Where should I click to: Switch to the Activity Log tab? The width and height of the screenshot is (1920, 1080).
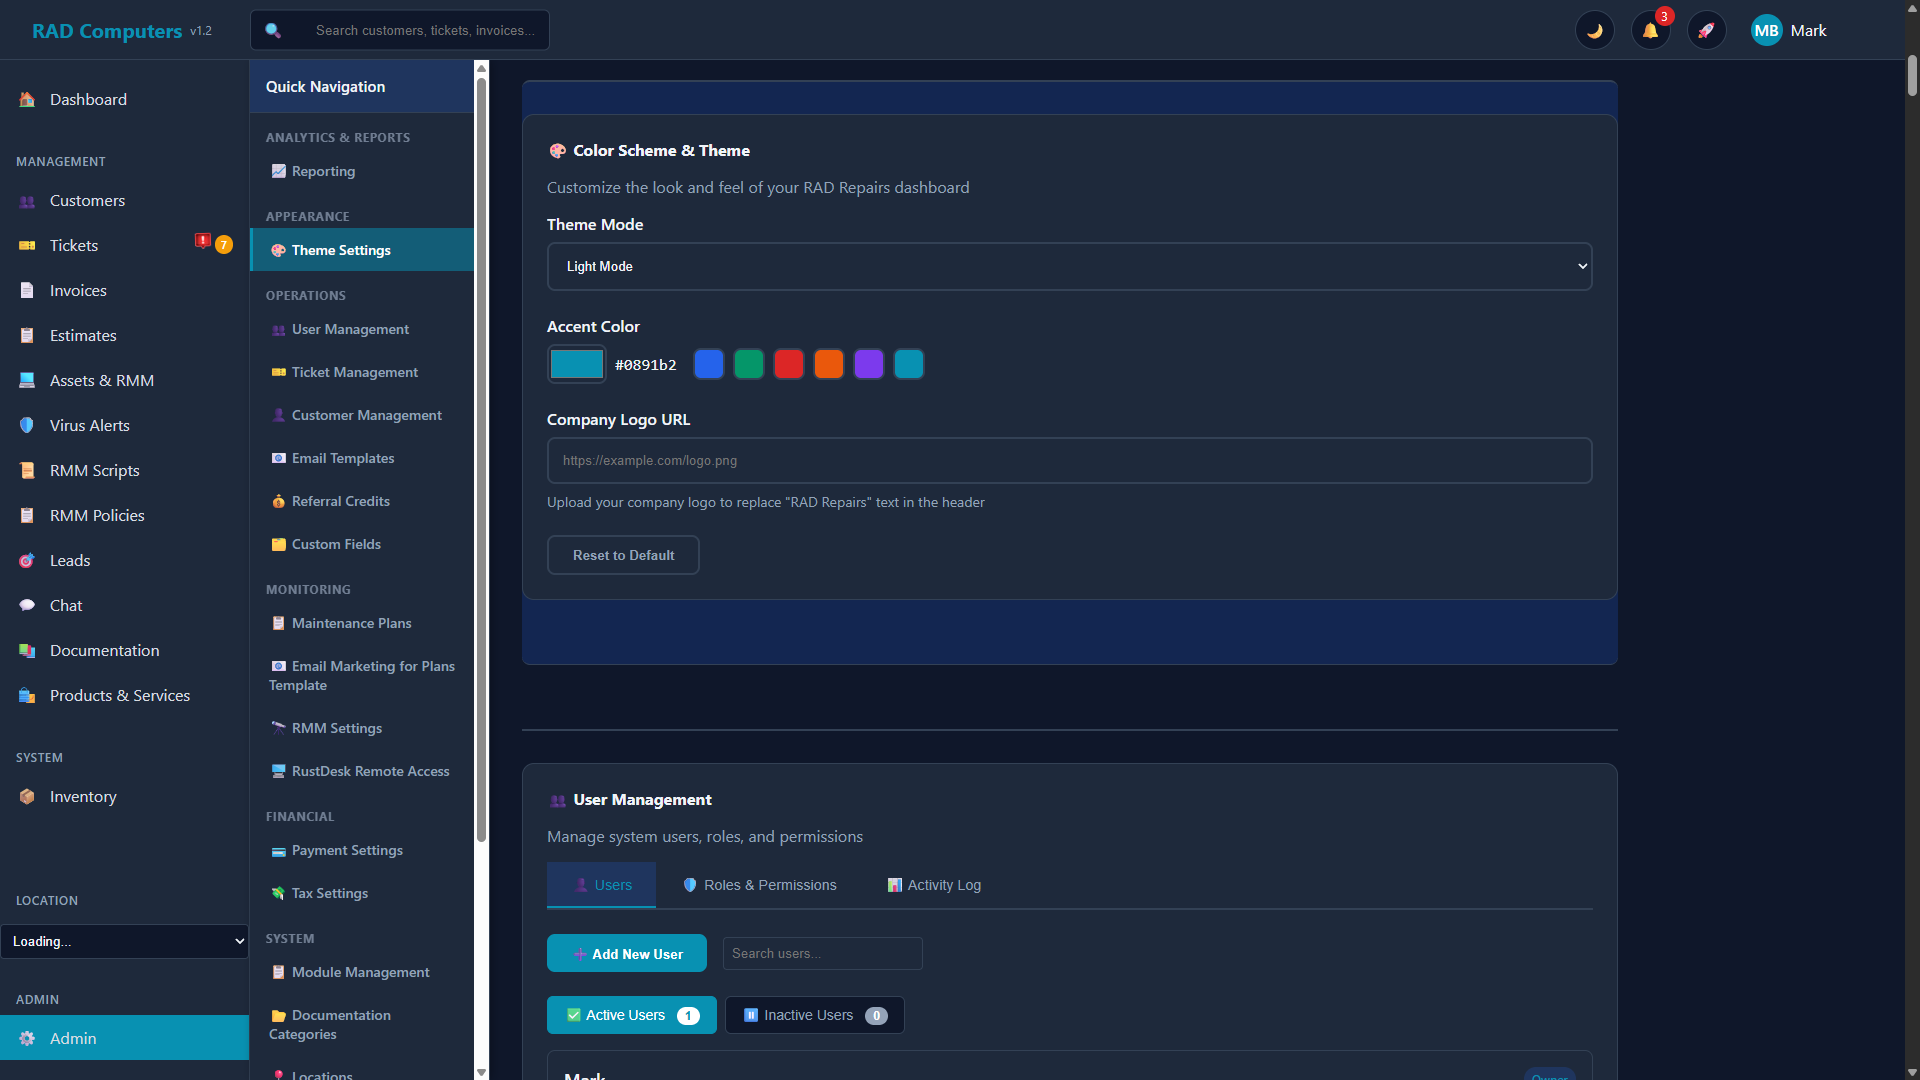[932, 884]
